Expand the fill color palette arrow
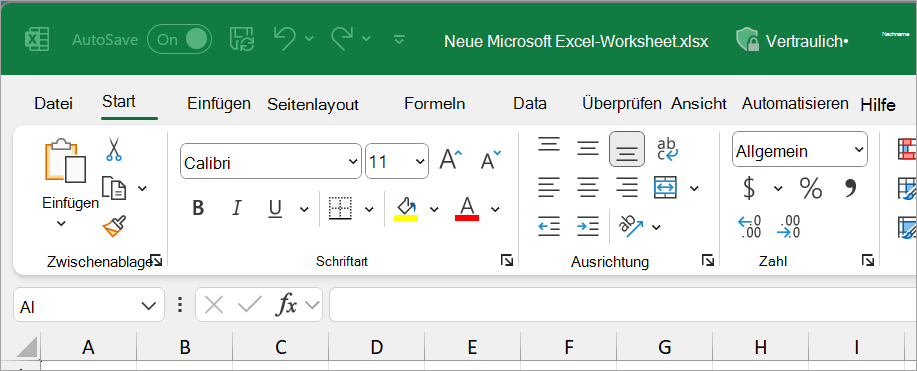917x371 pixels. (434, 209)
